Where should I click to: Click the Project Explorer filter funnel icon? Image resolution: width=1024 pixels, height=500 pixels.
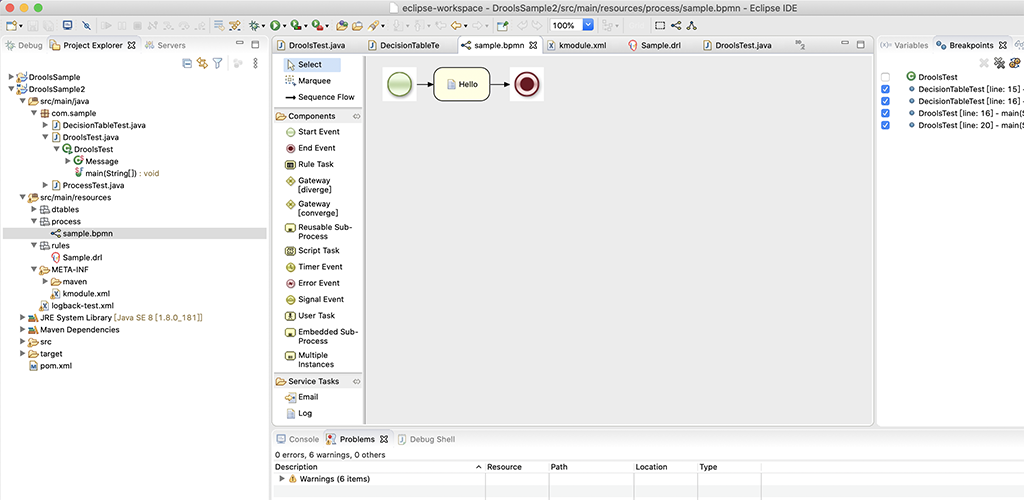(217, 63)
